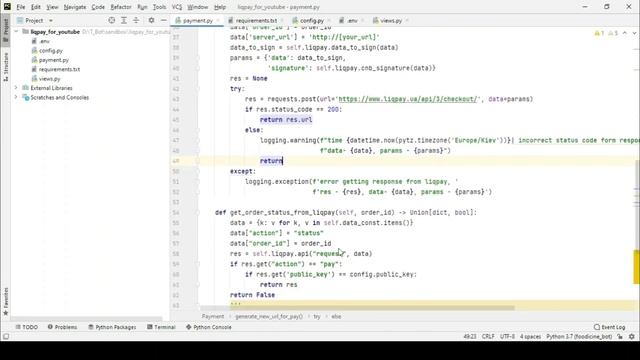Open the Problems tool window
This screenshot has width=640, height=360.
pos(62,327)
